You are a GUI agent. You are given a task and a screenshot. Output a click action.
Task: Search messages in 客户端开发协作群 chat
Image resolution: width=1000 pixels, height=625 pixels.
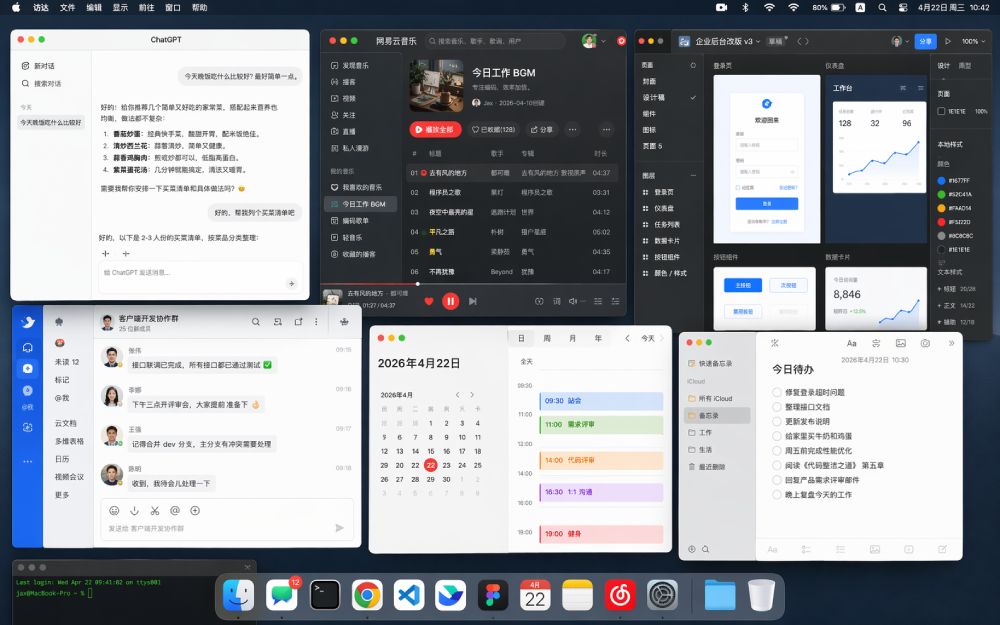coord(255,322)
